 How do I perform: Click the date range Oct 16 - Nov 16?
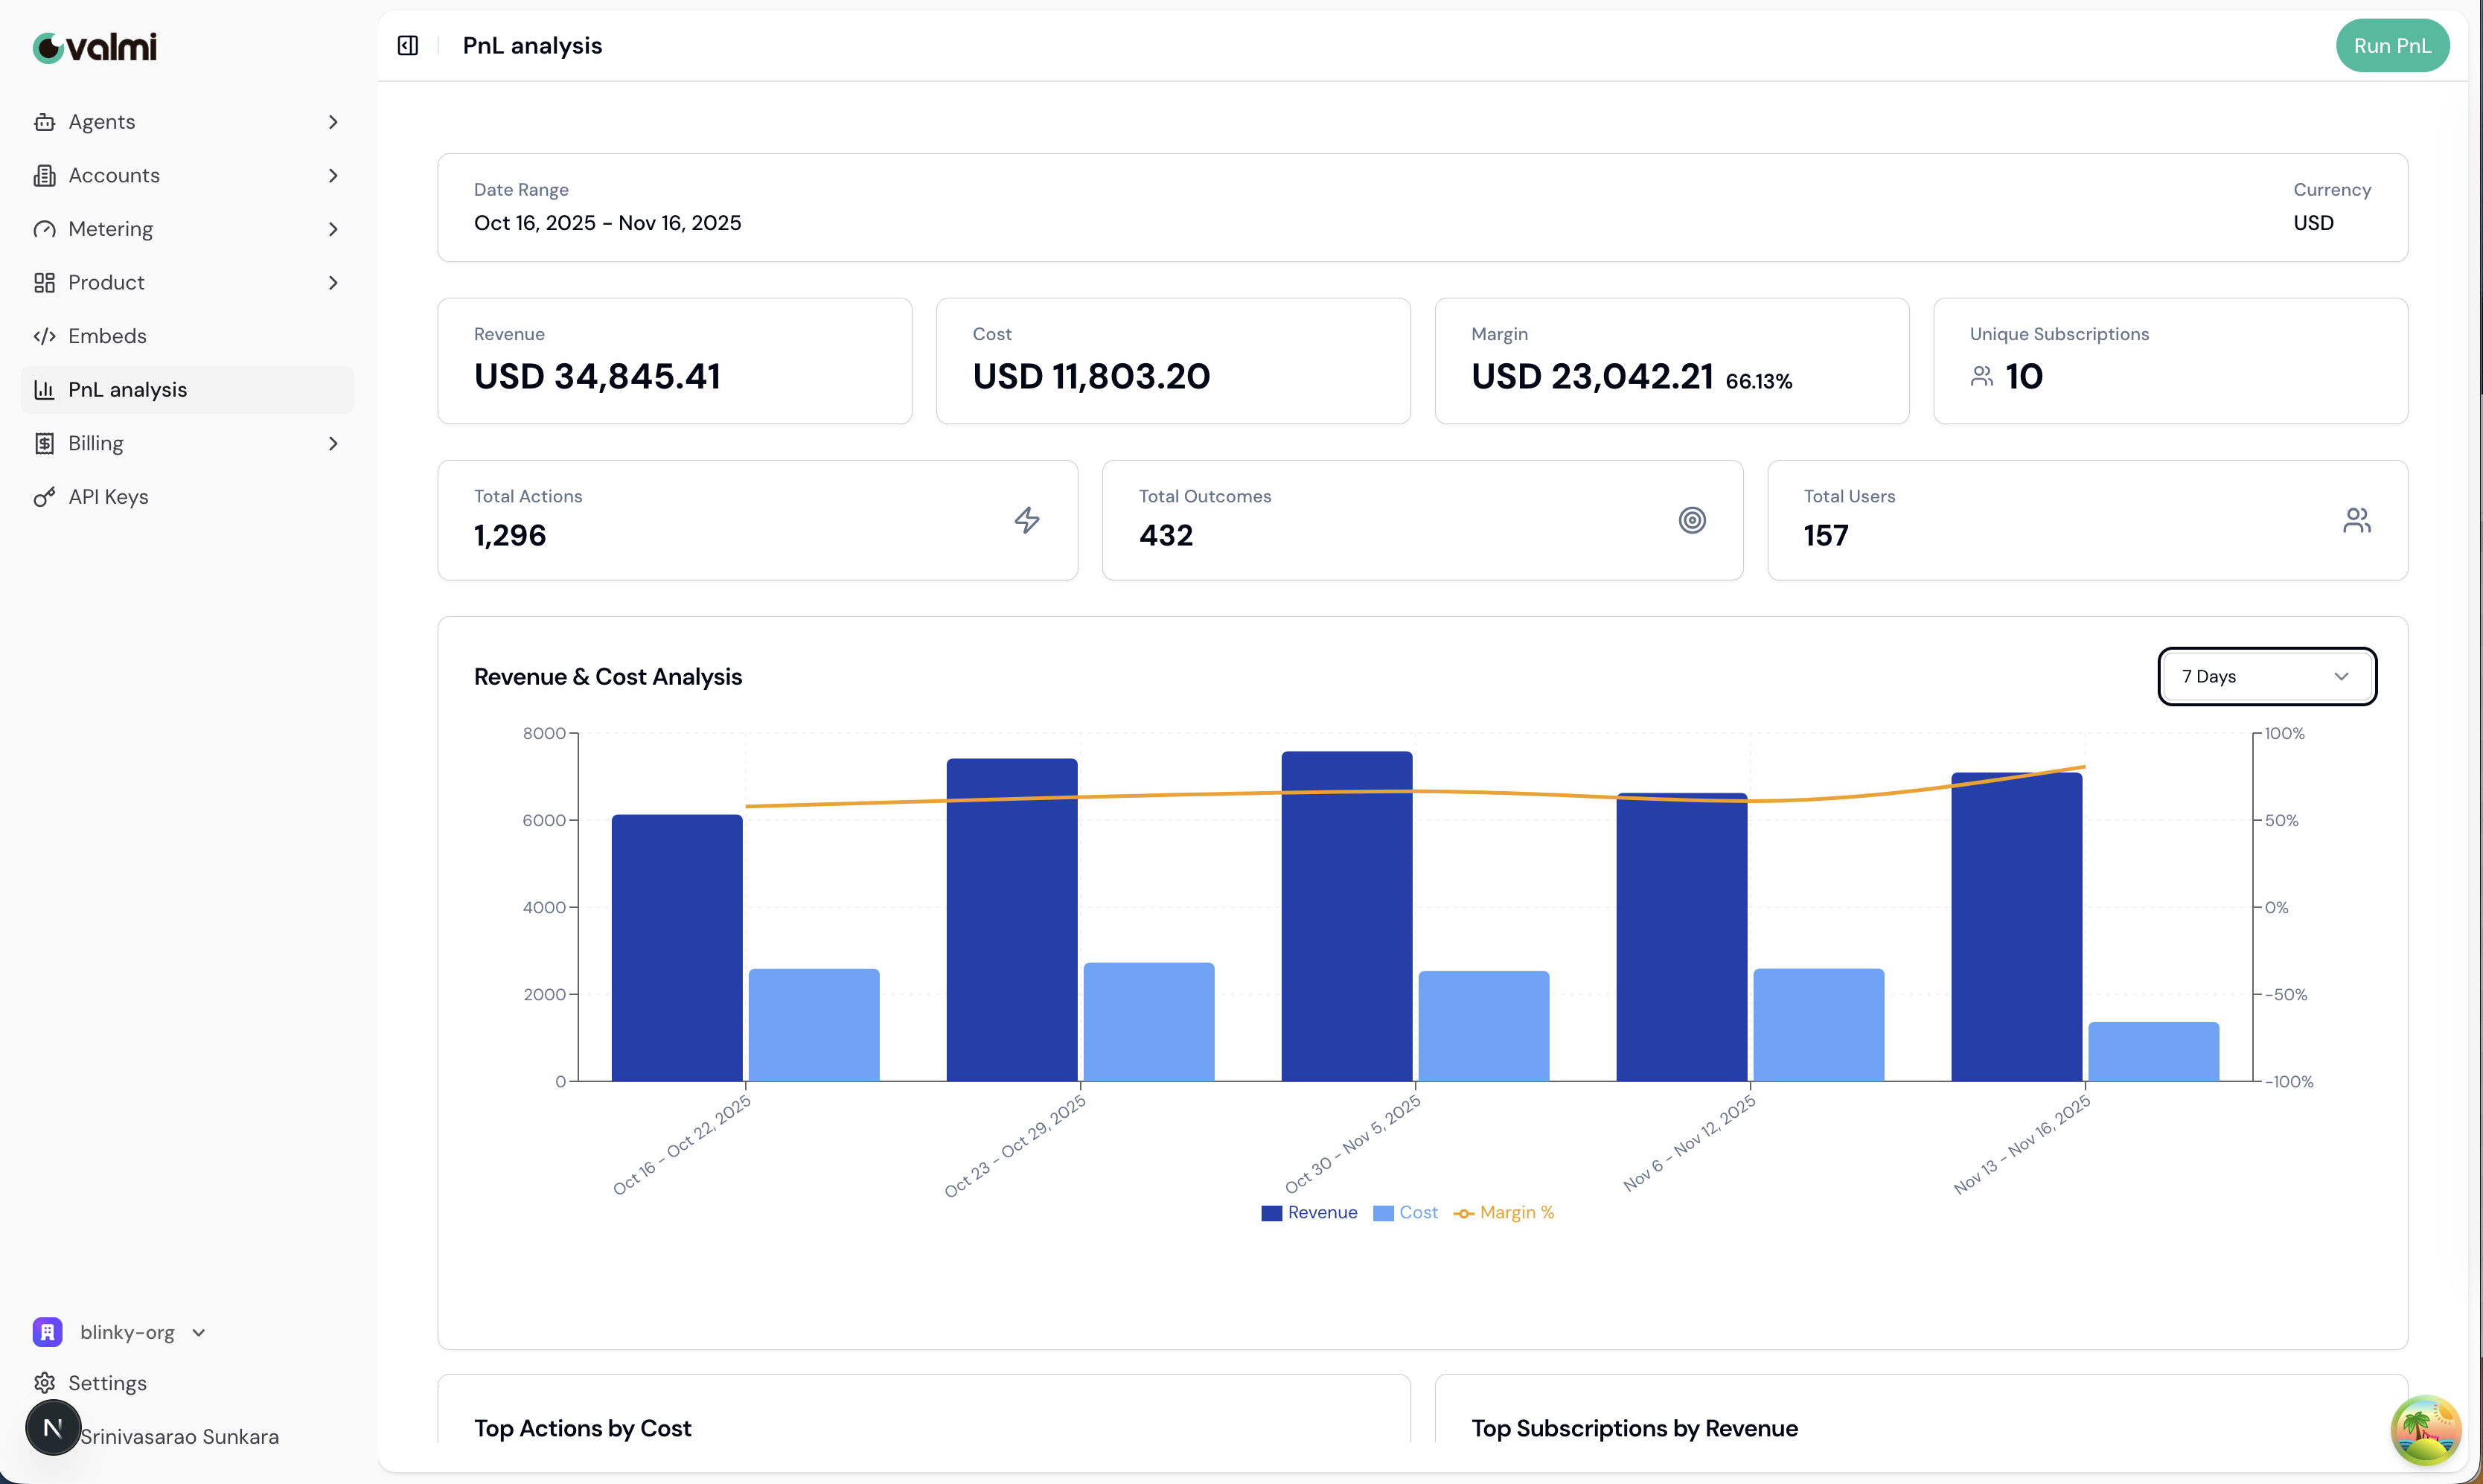607,223
